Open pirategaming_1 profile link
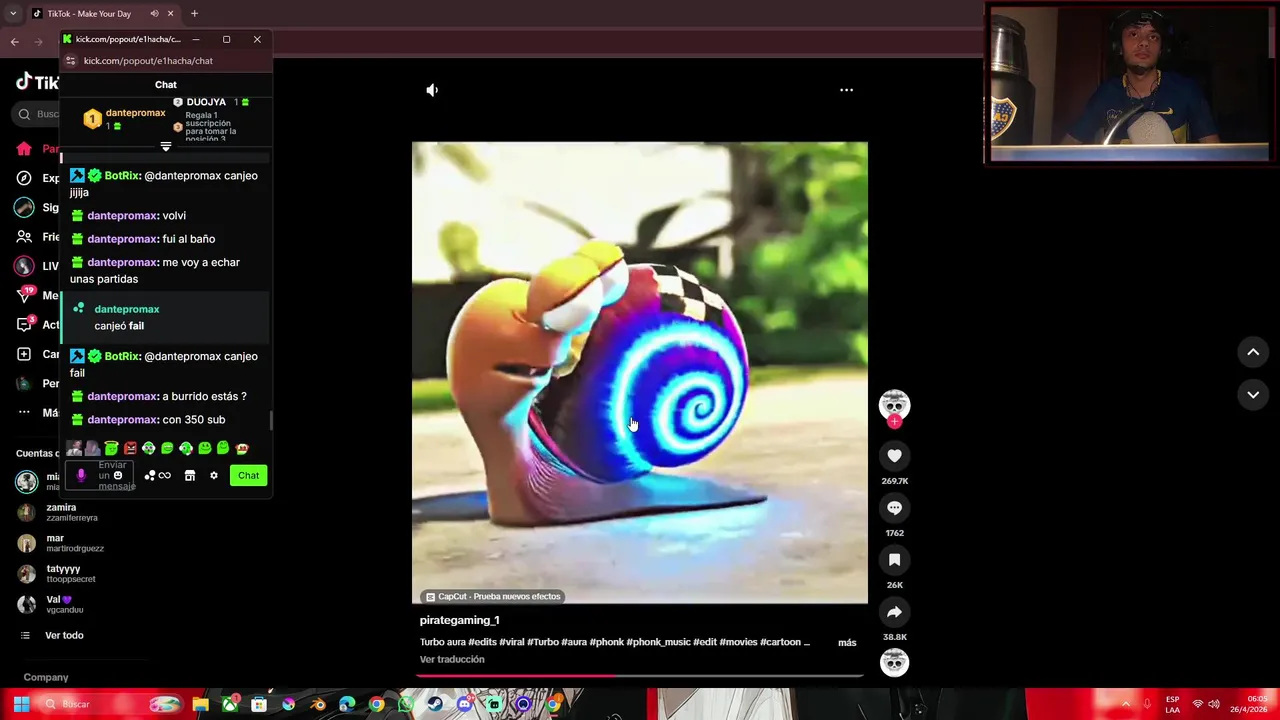1280x720 pixels. click(459, 620)
